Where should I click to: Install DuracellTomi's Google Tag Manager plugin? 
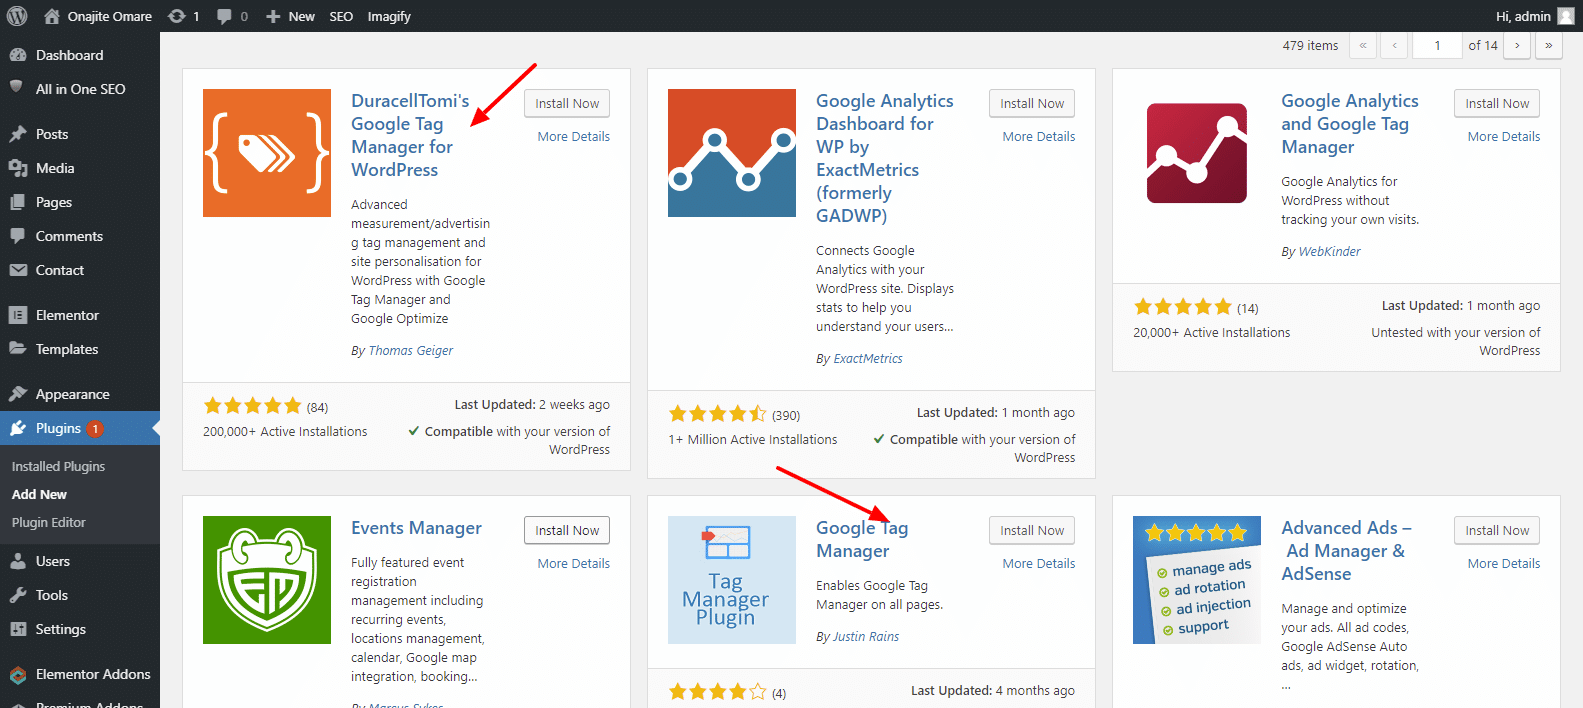(x=567, y=103)
